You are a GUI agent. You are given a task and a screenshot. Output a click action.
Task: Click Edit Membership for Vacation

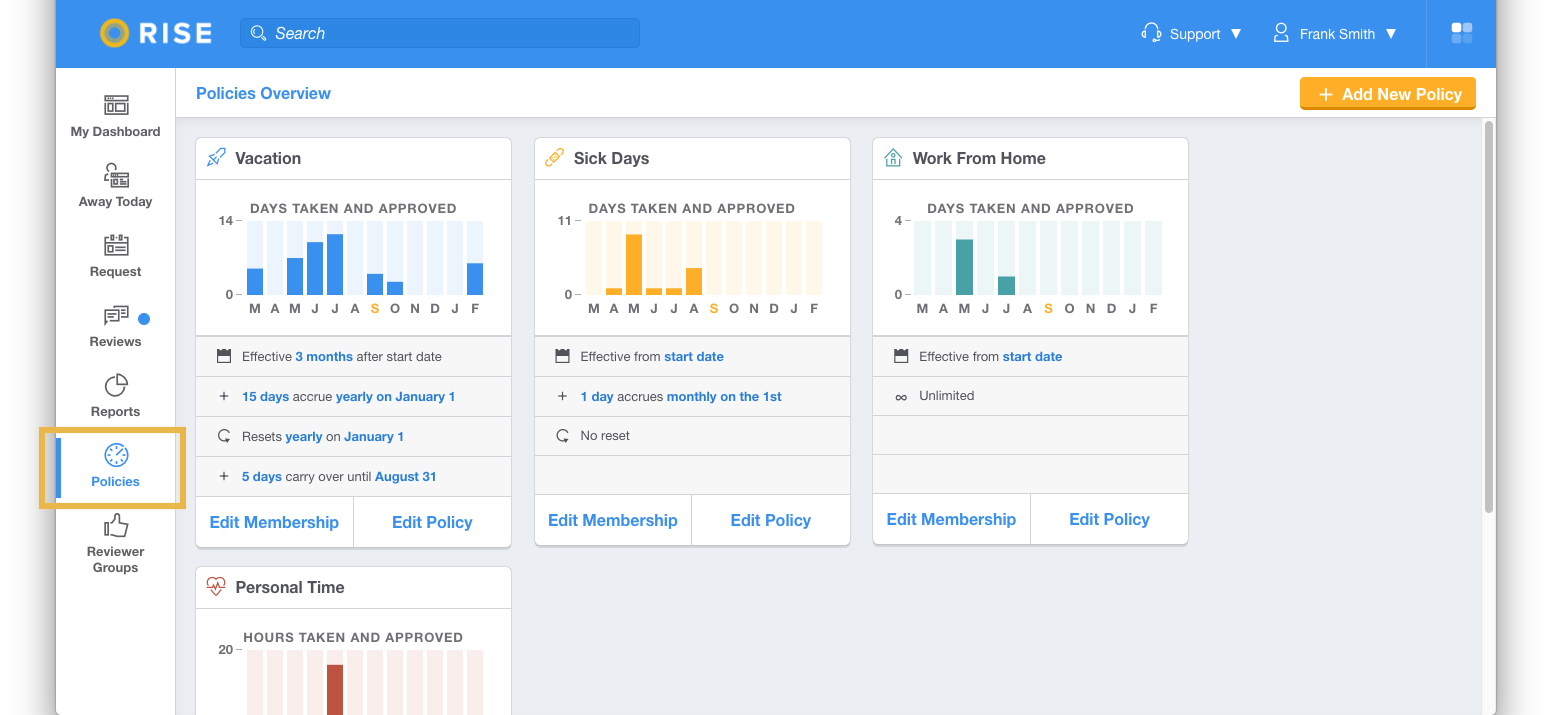(x=274, y=522)
